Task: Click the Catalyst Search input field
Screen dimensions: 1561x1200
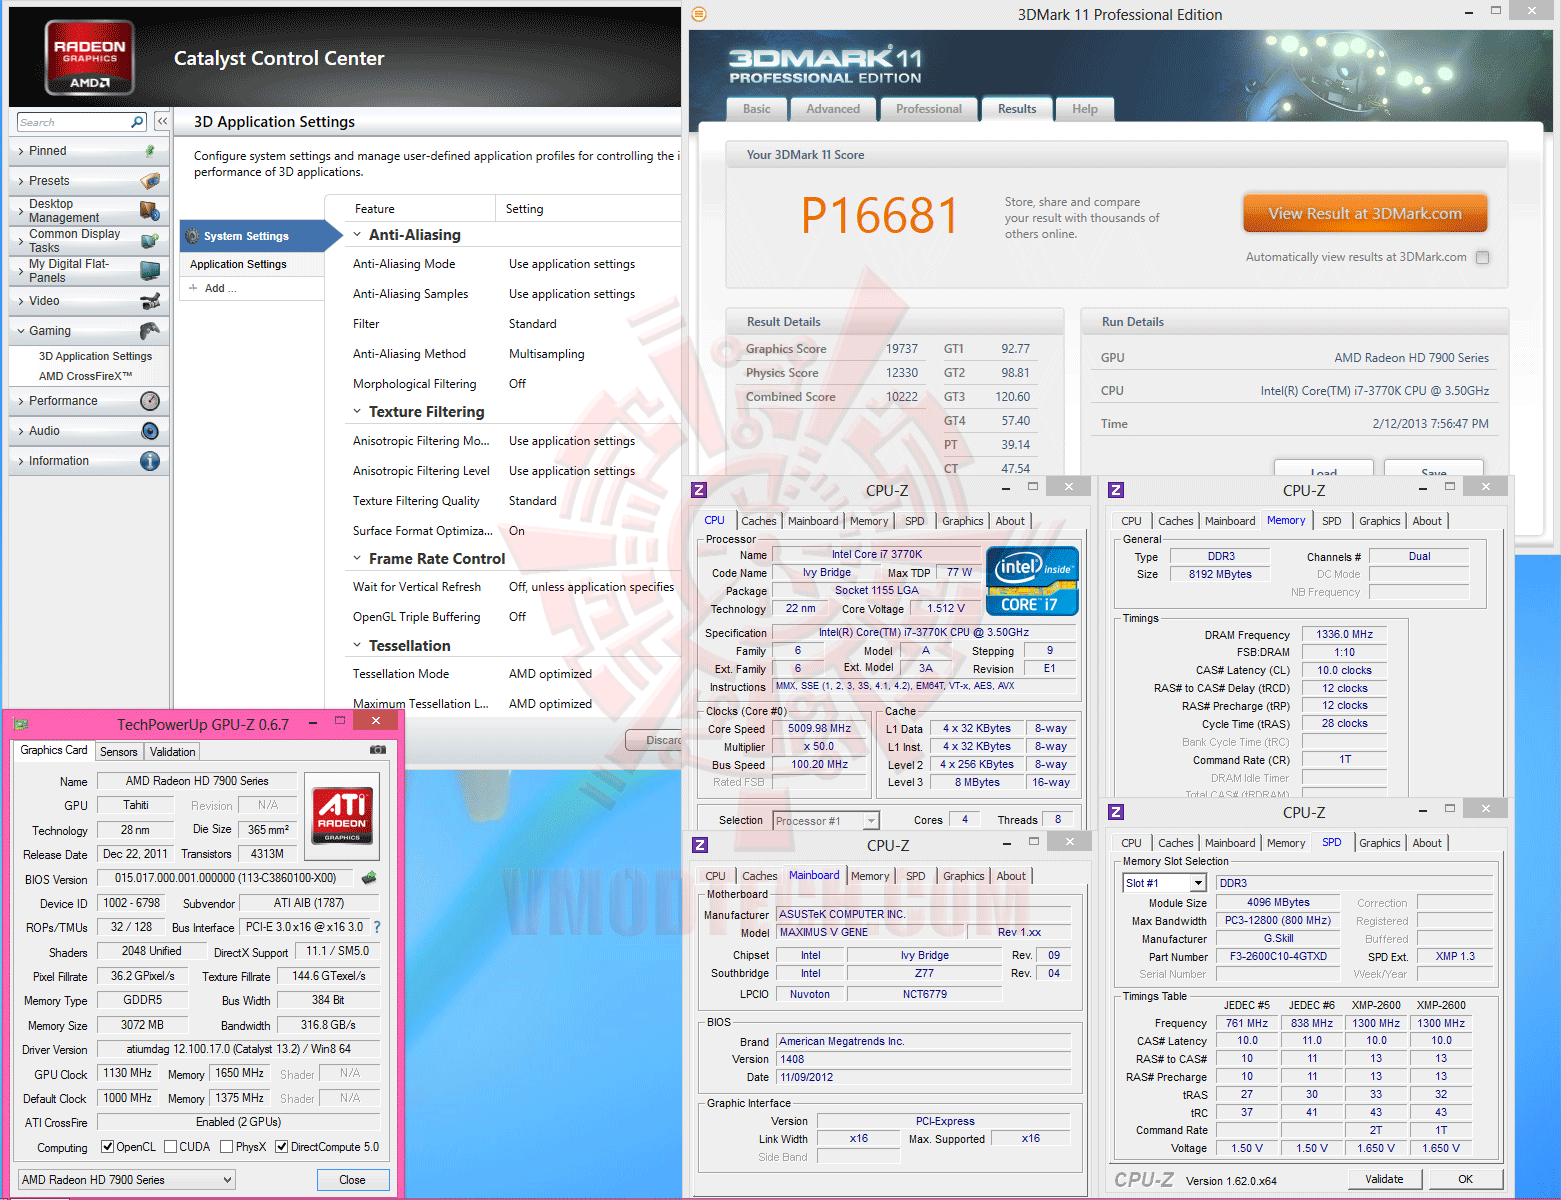Action: pyautogui.click(x=75, y=122)
